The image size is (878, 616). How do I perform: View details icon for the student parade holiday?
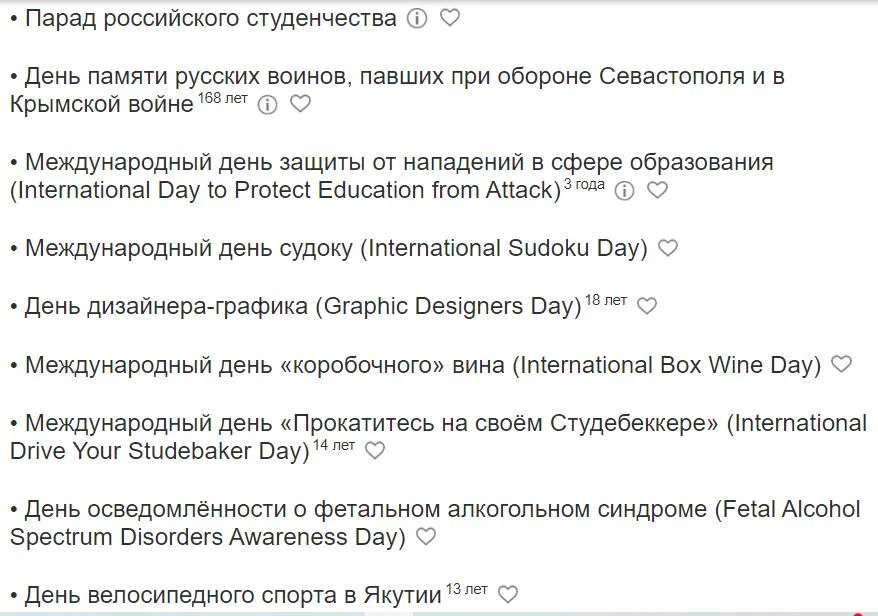point(418,18)
